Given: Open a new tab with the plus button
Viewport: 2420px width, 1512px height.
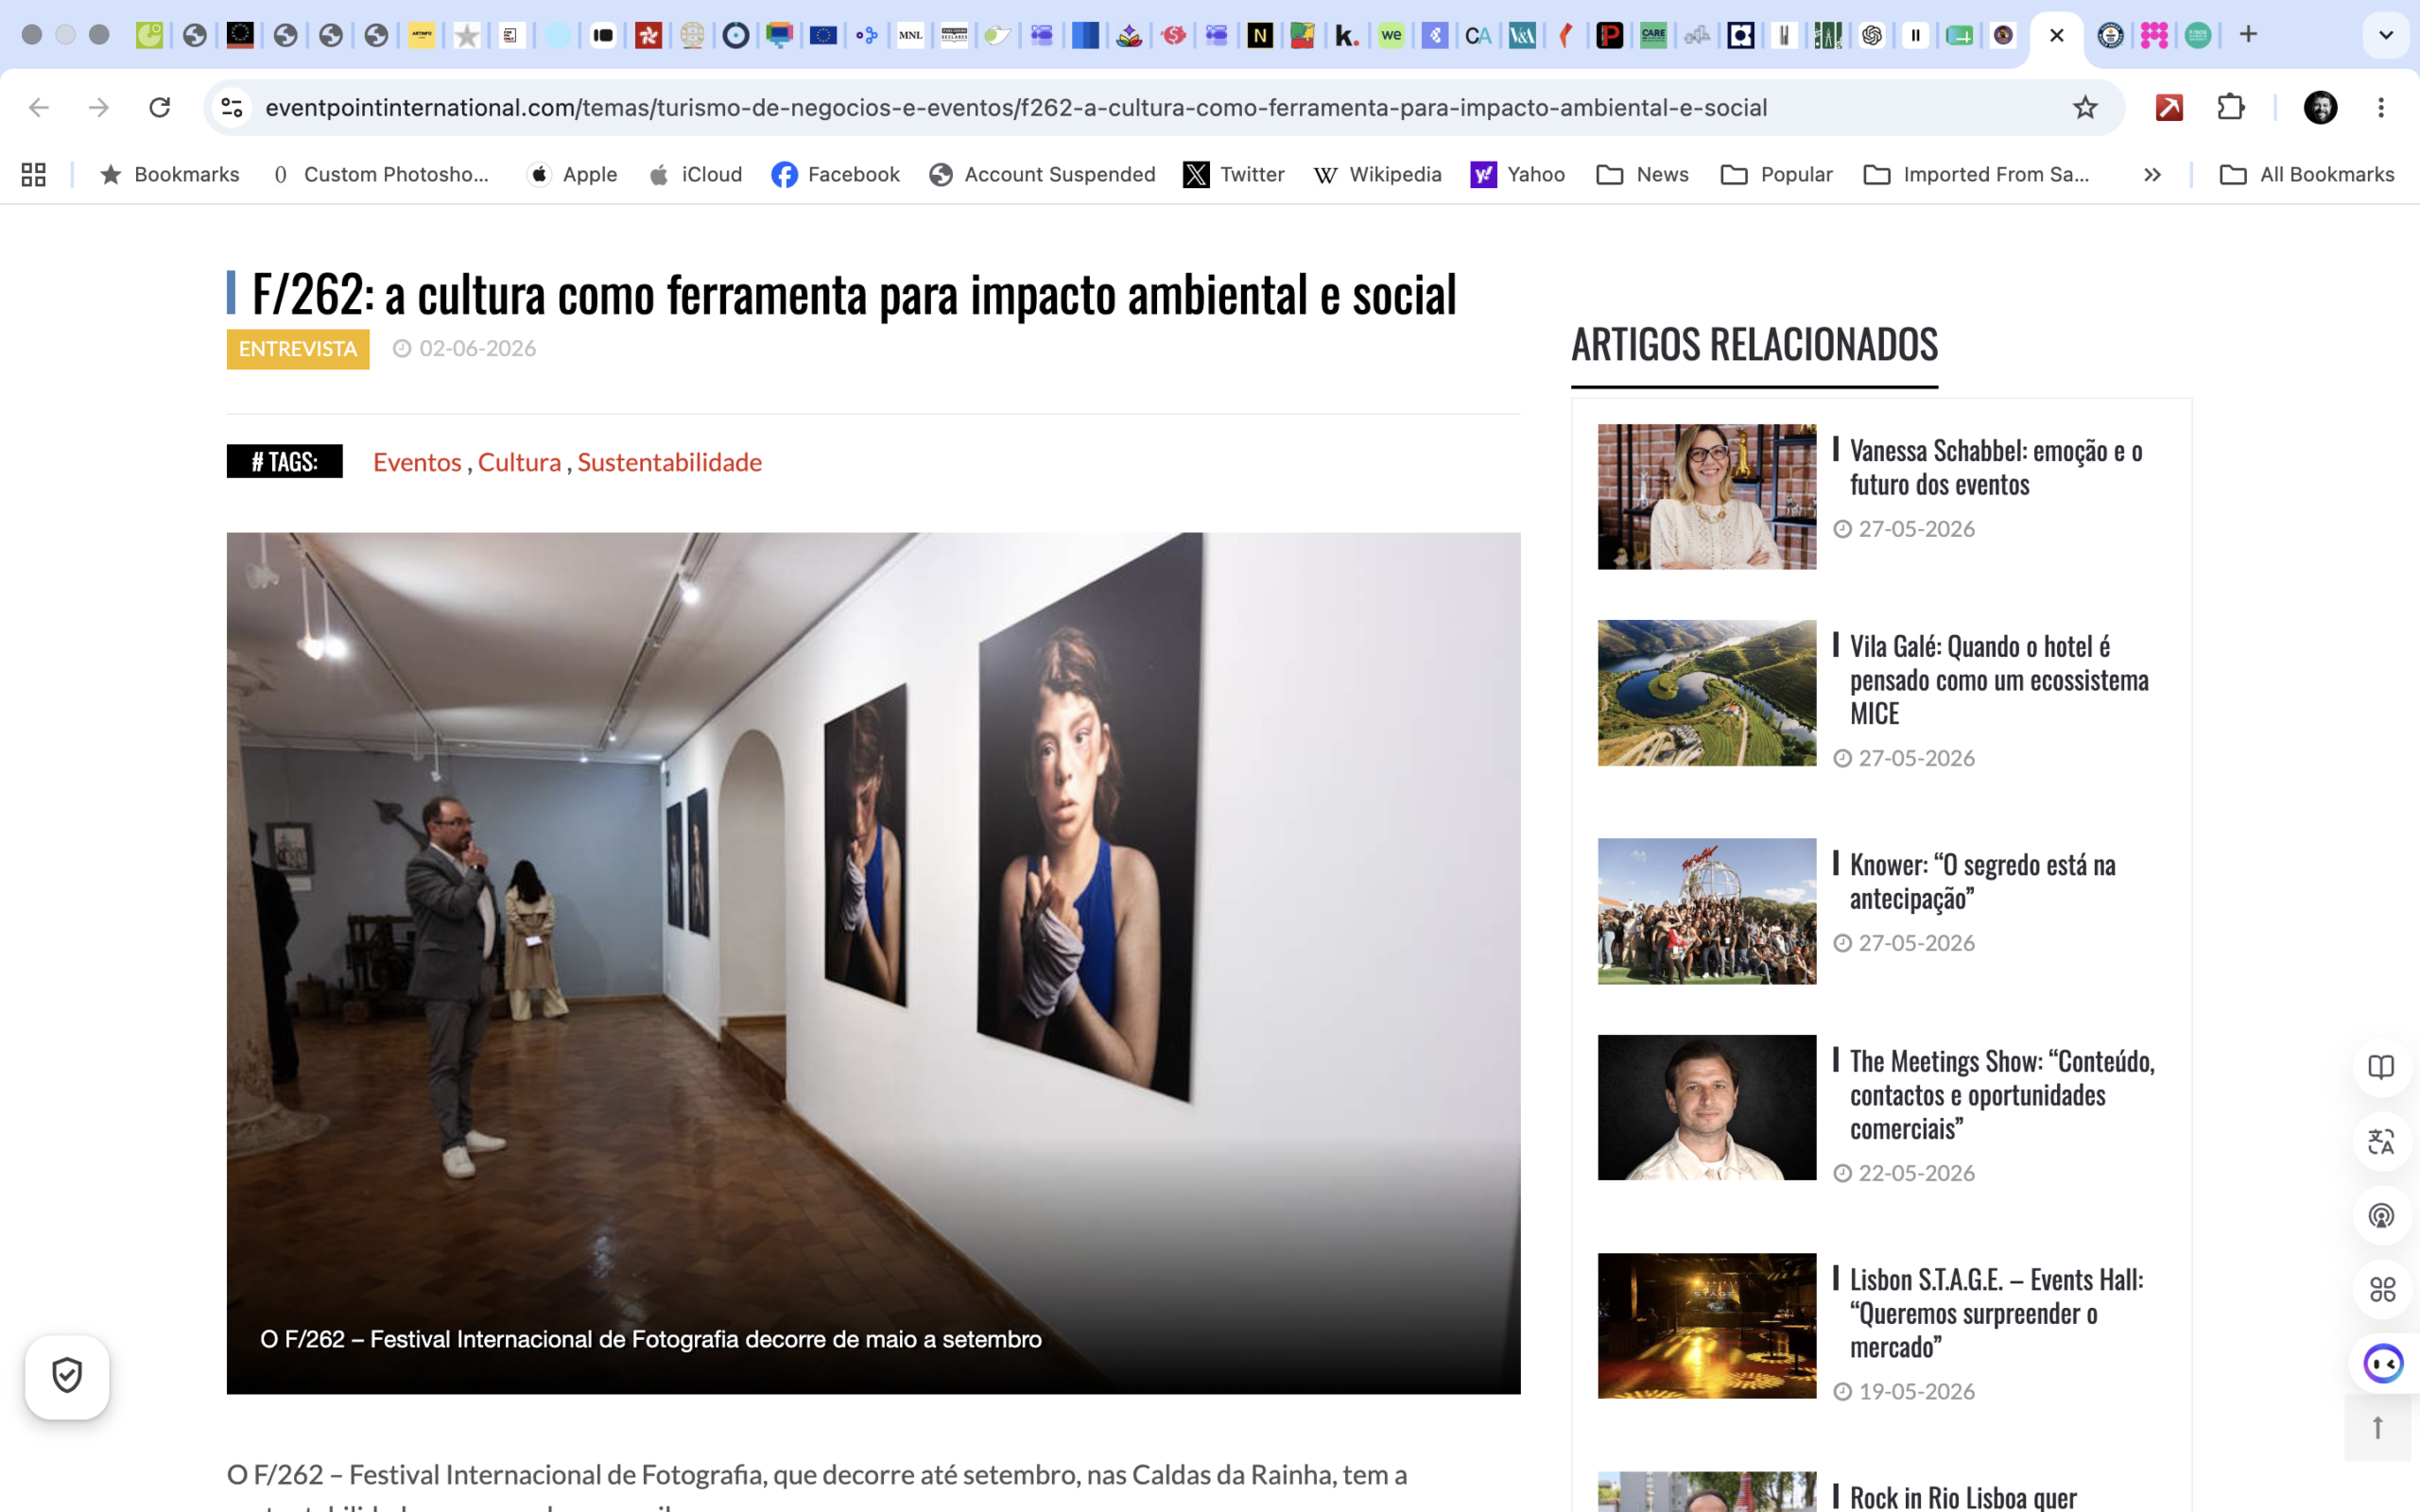Looking at the screenshot, I should [x=2248, y=35].
